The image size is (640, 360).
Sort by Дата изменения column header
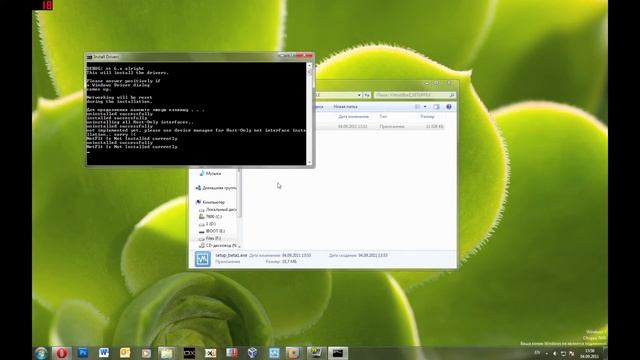tap(353, 117)
